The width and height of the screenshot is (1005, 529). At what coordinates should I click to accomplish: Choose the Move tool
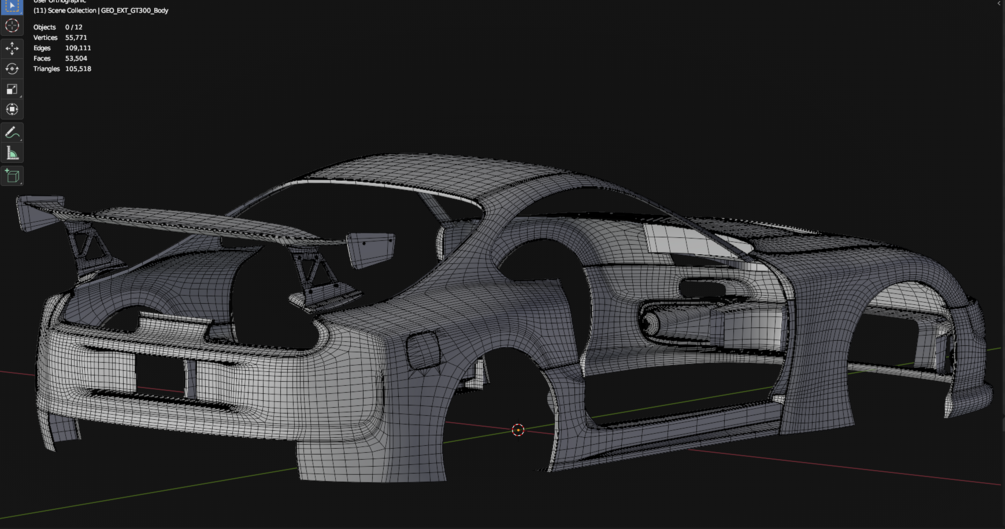coord(12,49)
